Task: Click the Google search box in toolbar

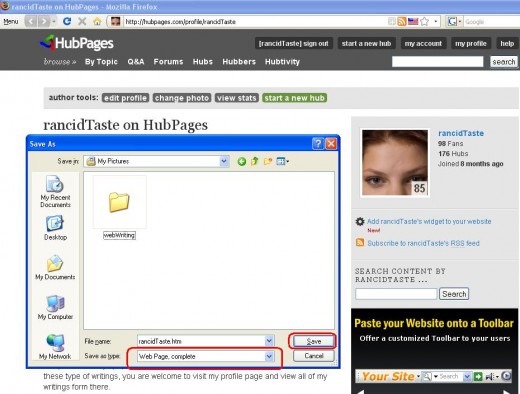Action: (491, 22)
